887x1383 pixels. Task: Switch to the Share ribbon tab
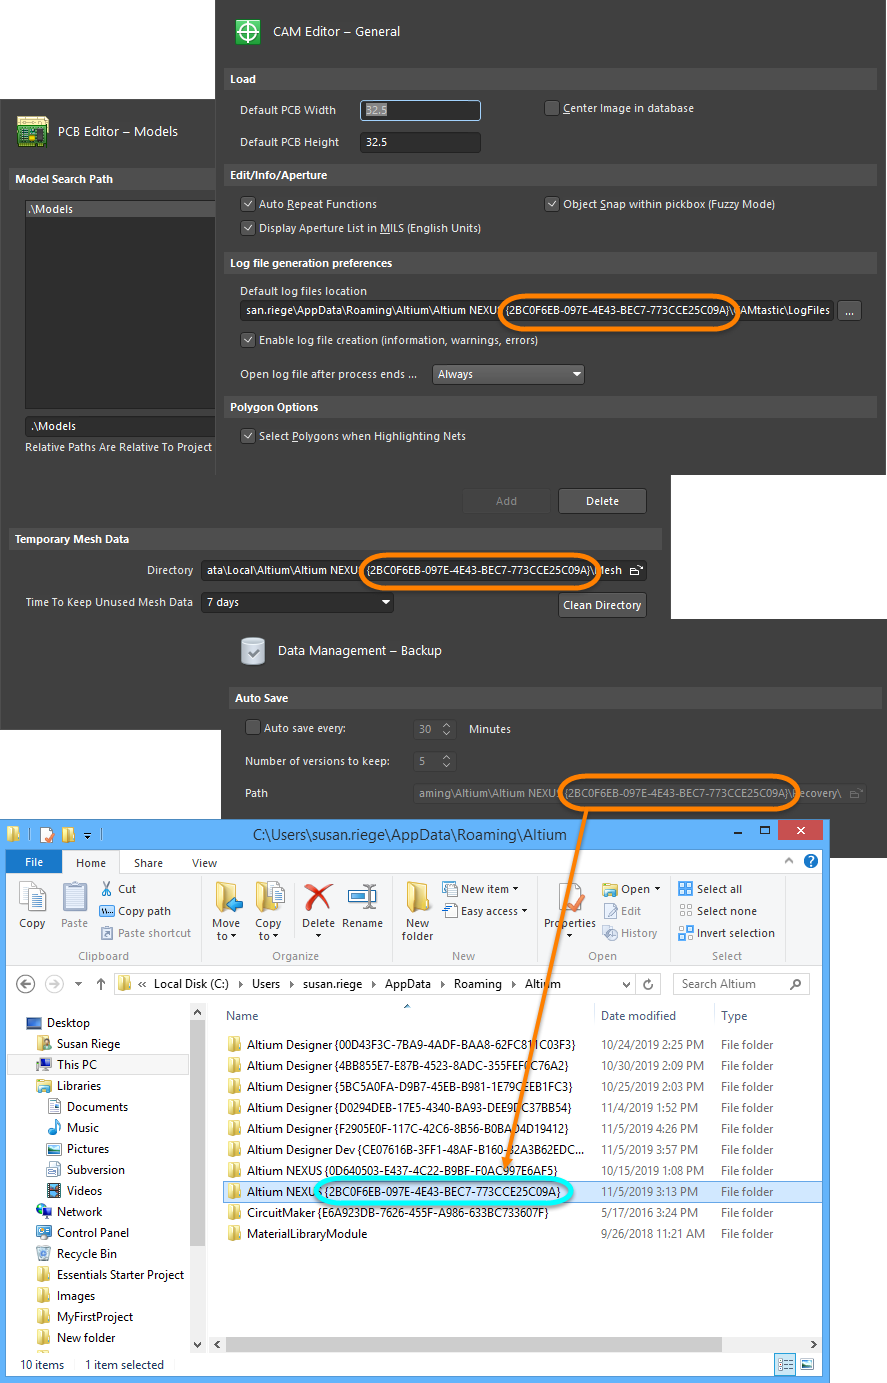click(148, 863)
